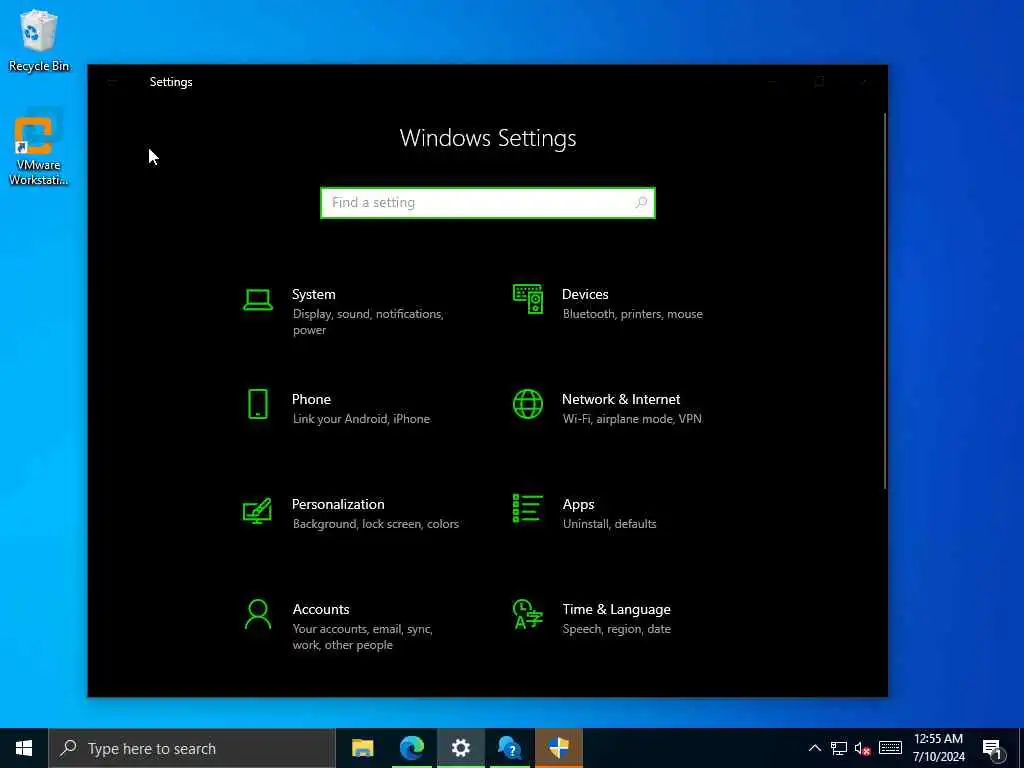Click the muted volume tray icon
The width and height of the screenshot is (1024, 768).
(x=863, y=748)
